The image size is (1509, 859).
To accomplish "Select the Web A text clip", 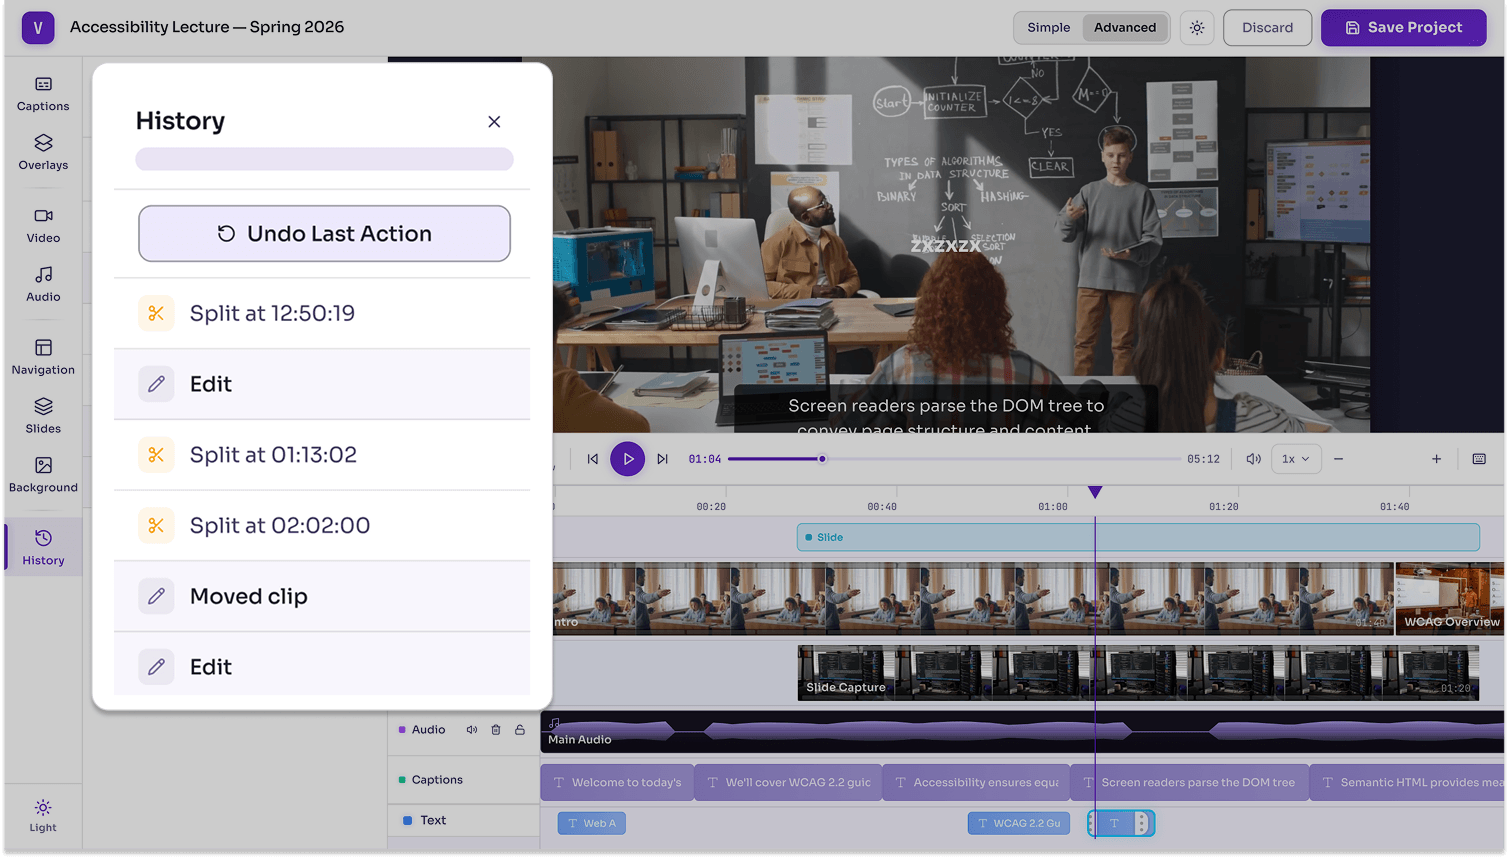I will point(592,823).
